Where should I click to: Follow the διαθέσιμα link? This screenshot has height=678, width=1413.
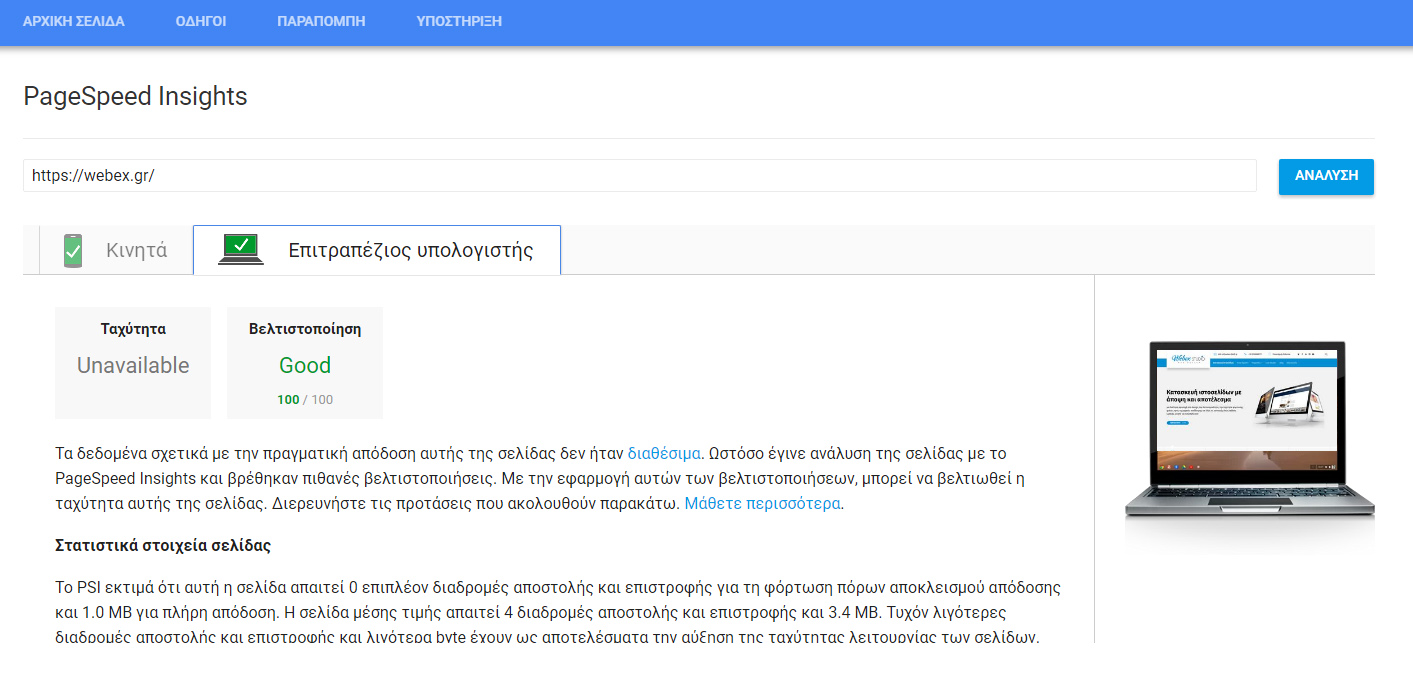coord(664,453)
